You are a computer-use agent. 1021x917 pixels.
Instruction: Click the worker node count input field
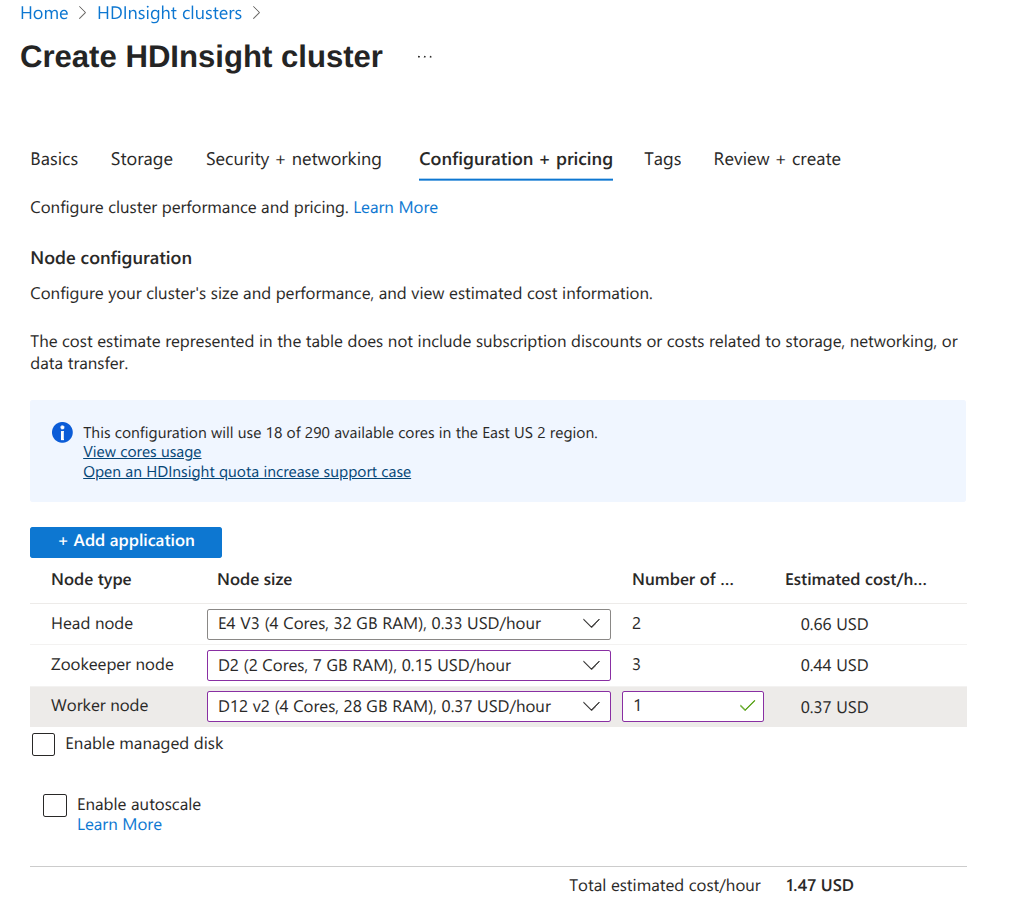(693, 707)
